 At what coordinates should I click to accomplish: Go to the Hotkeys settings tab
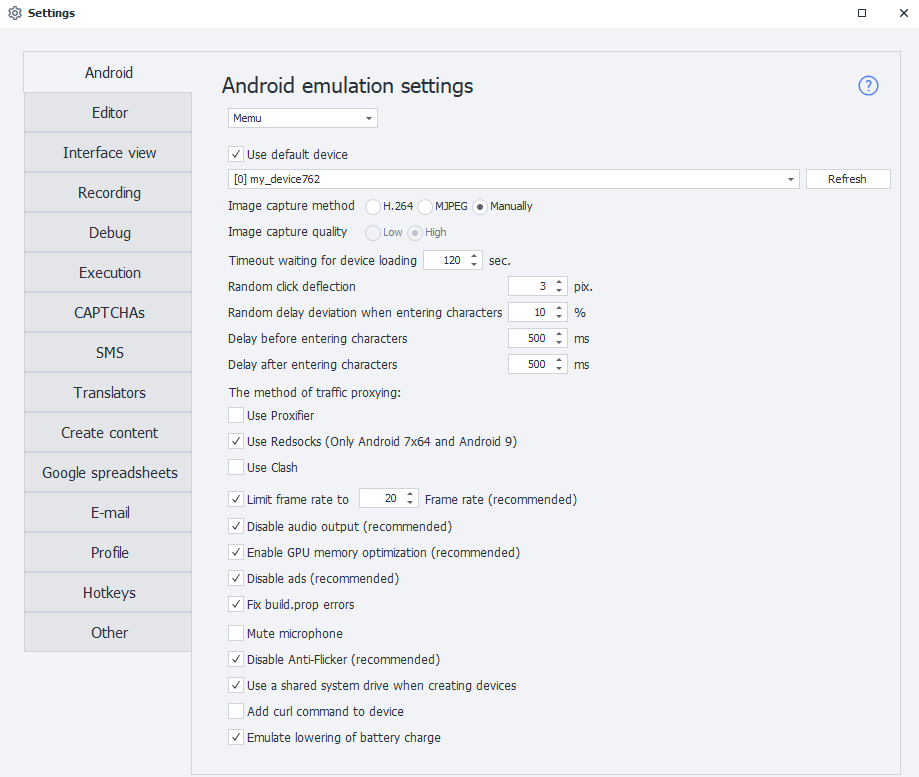(x=109, y=592)
